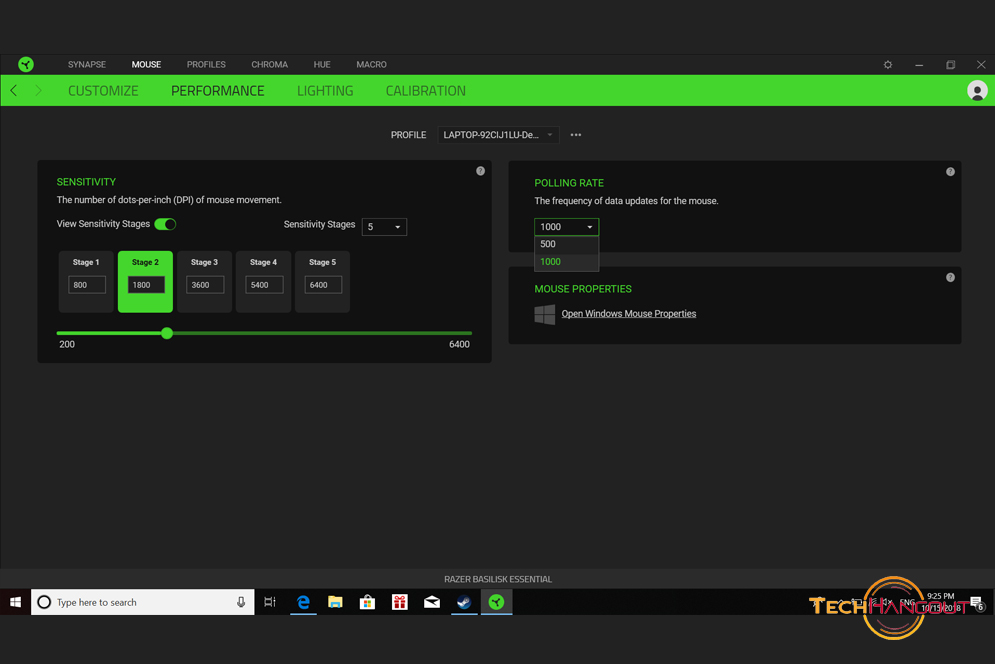Screen dimensions: 995x664
Task: Click Stage 1 DPI field 800
Action: coord(87,285)
